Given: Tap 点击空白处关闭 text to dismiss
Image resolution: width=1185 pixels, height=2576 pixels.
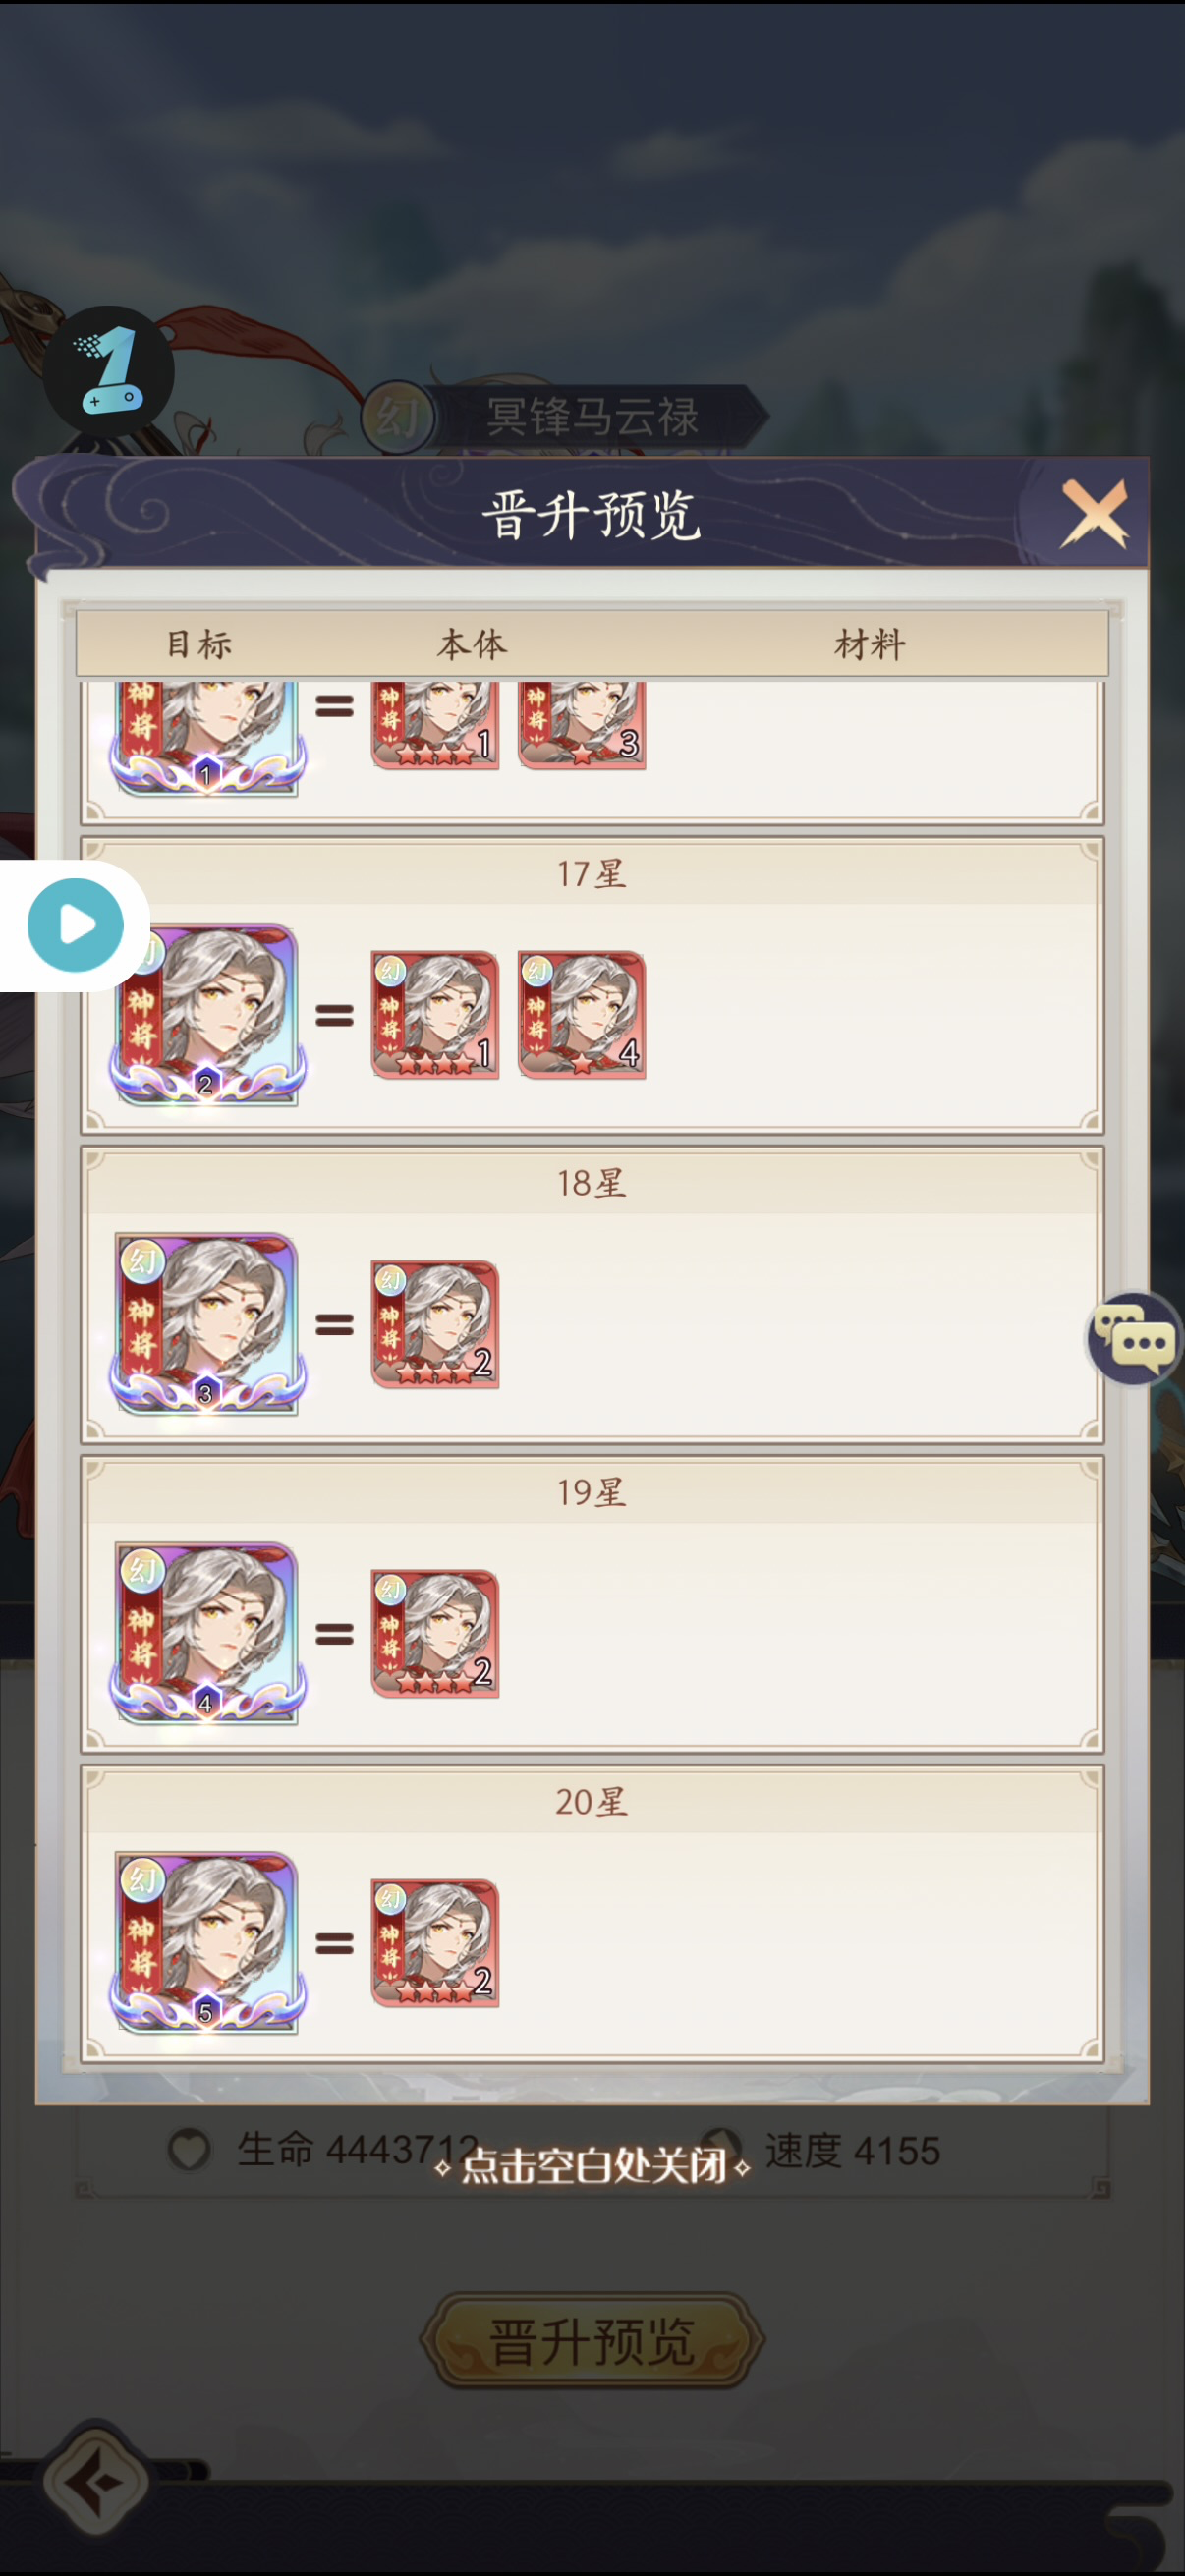Looking at the screenshot, I should [594, 2165].
